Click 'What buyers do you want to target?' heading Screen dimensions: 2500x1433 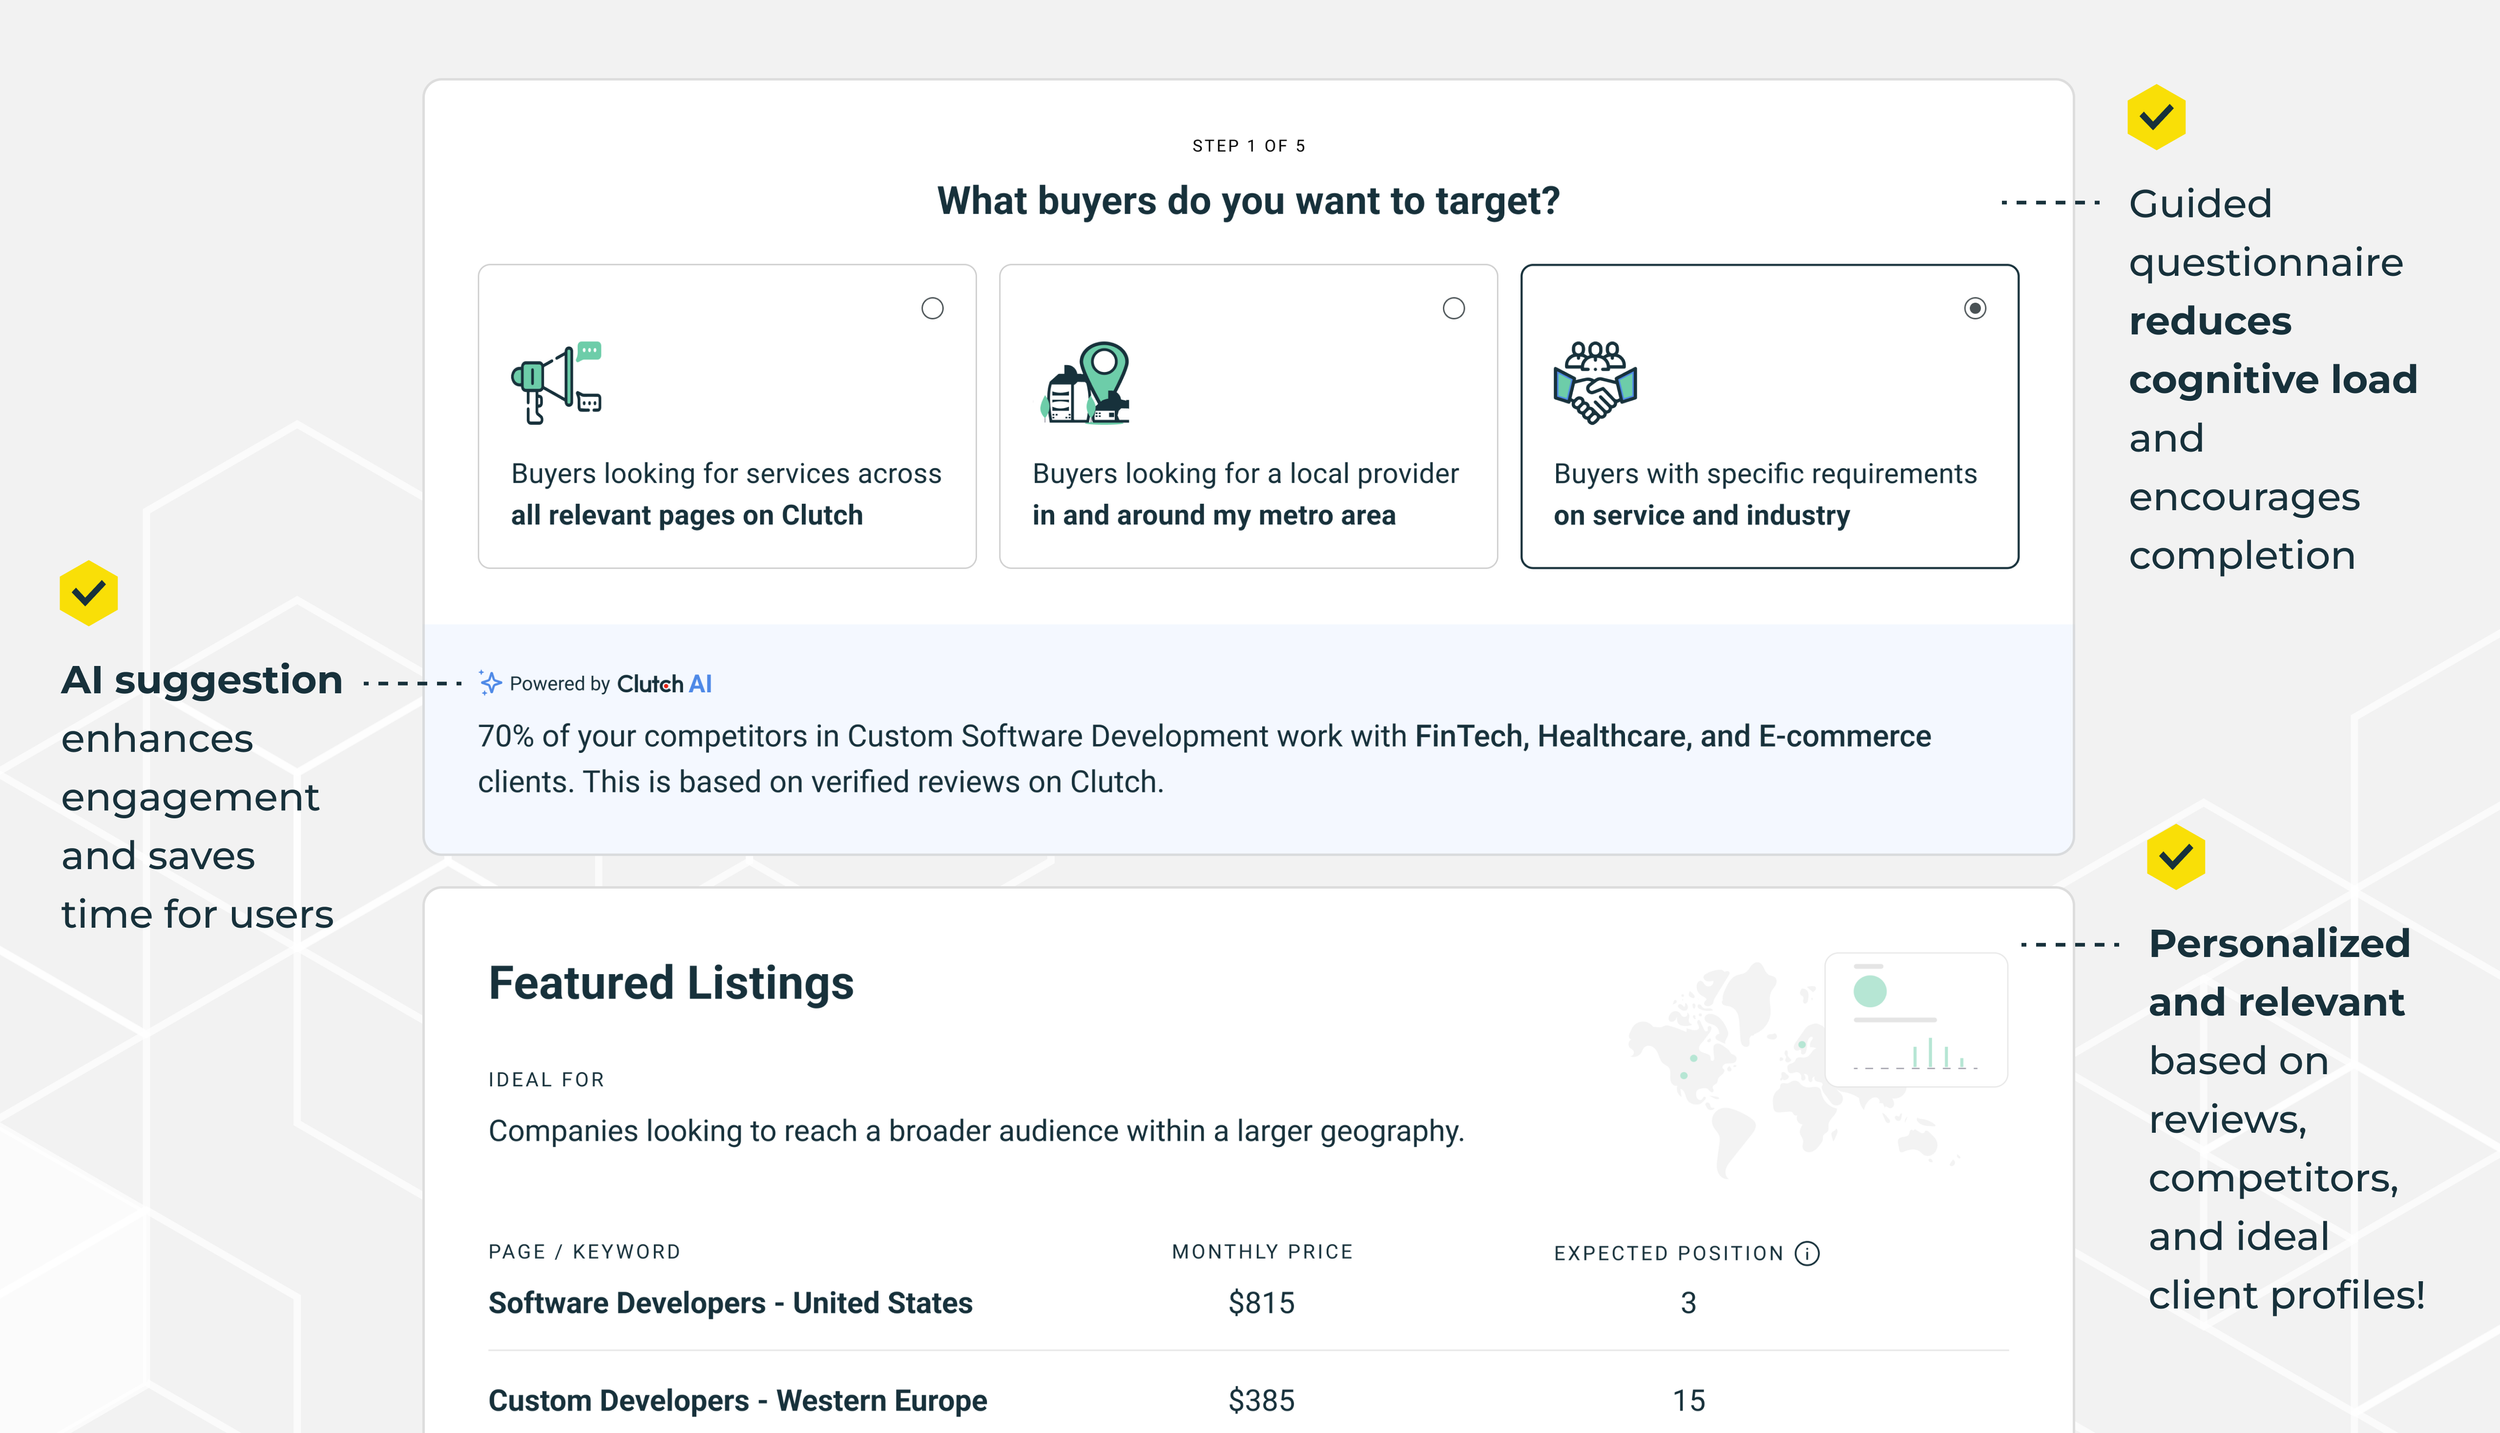click(1248, 201)
